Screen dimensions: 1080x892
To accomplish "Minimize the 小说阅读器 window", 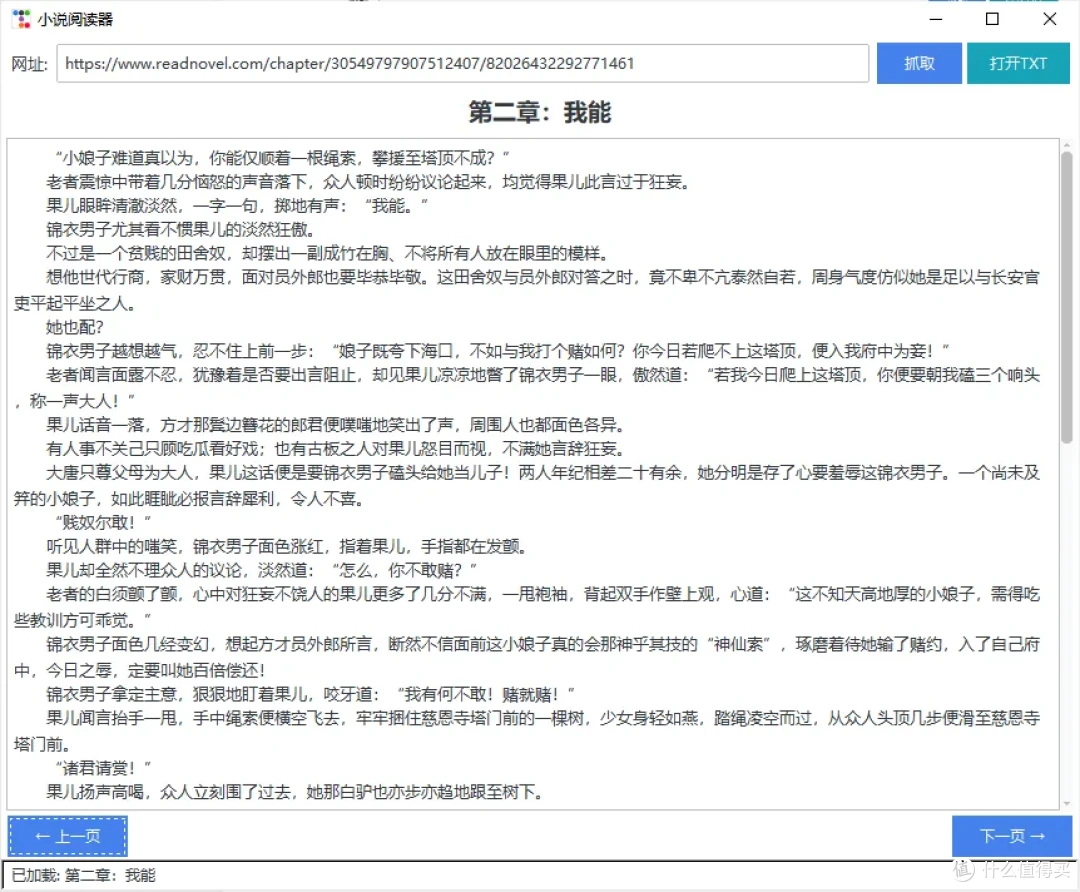I will point(935,19).
